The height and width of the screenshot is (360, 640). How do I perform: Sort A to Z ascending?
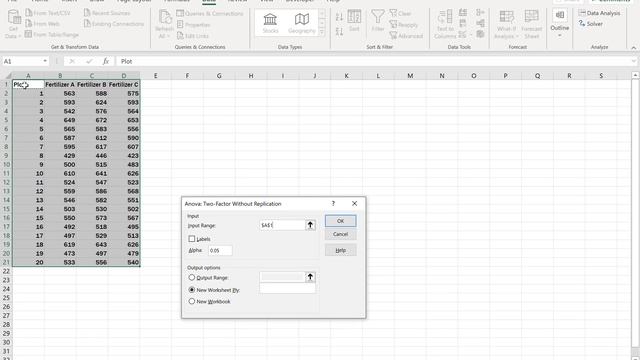pyautogui.click(x=339, y=17)
